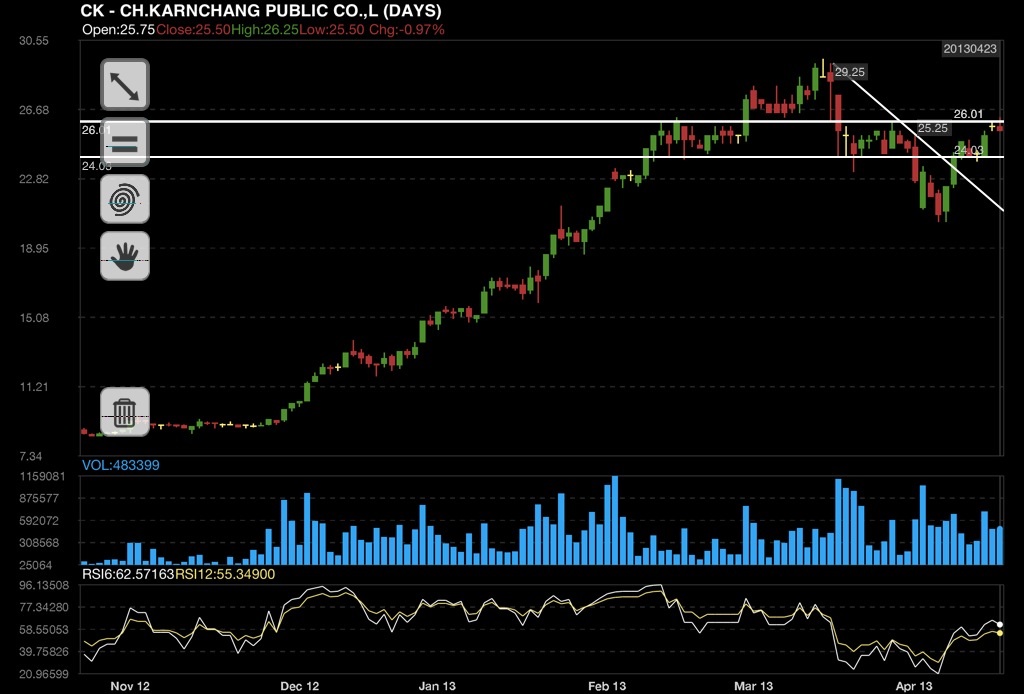The height and width of the screenshot is (694, 1024).
Task: Click the RSI6:62.57163 indicator label
Action: (x=128, y=574)
